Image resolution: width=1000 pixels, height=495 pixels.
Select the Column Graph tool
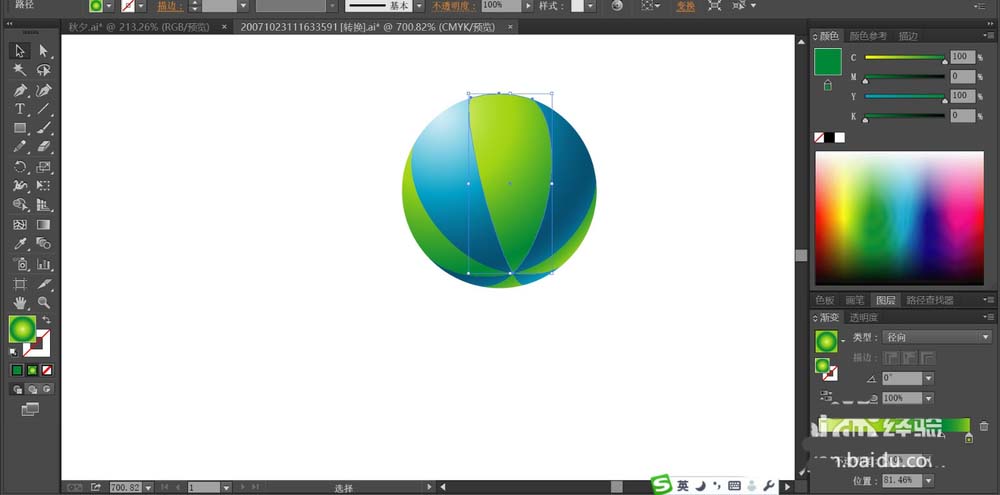coord(43,263)
